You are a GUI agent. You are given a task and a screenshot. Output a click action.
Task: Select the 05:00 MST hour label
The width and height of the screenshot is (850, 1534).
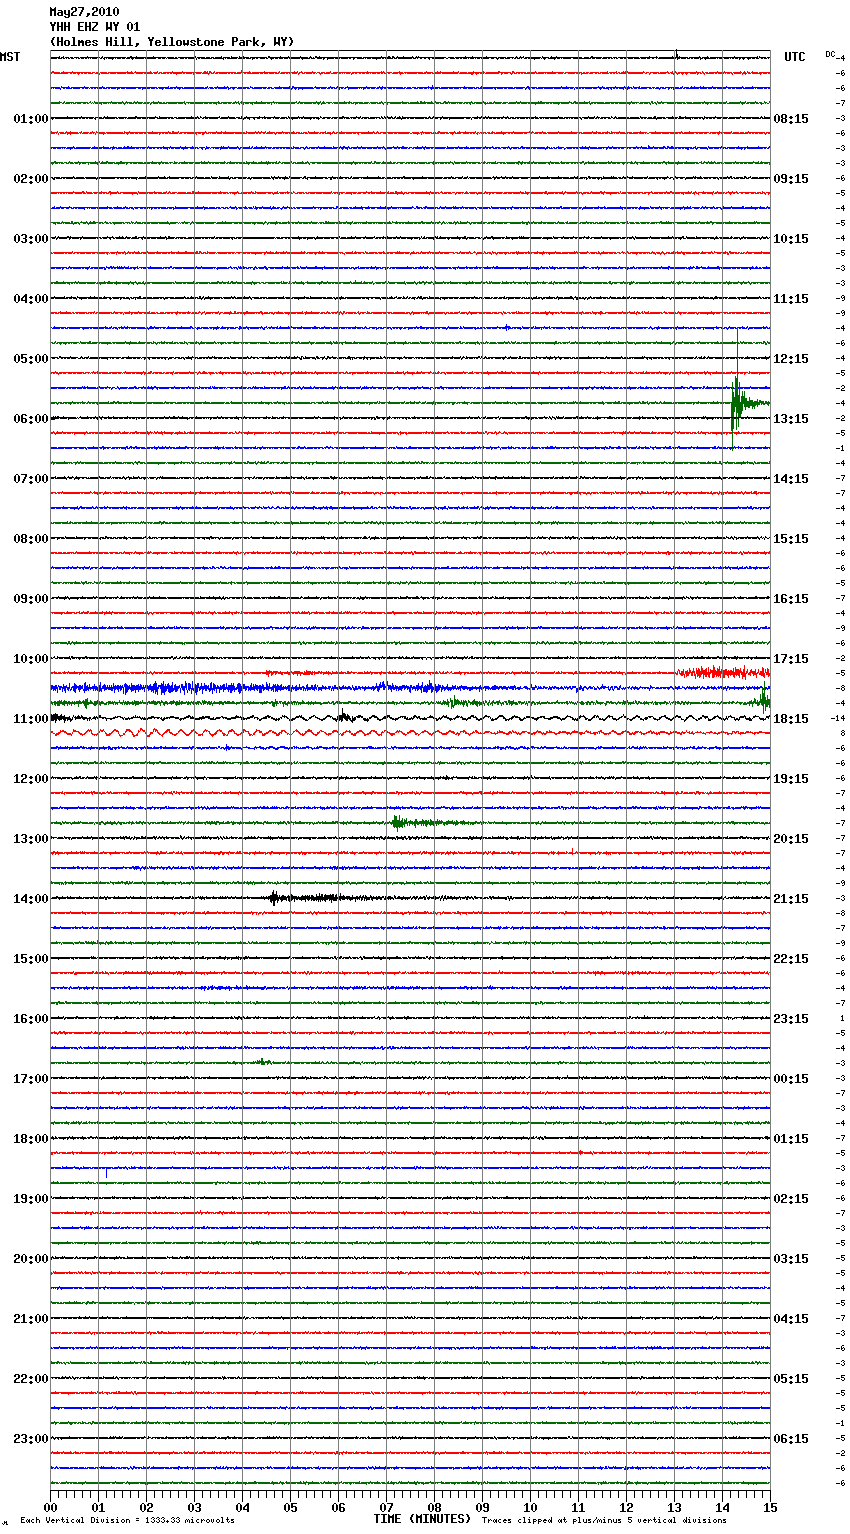(x=31, y=359)
